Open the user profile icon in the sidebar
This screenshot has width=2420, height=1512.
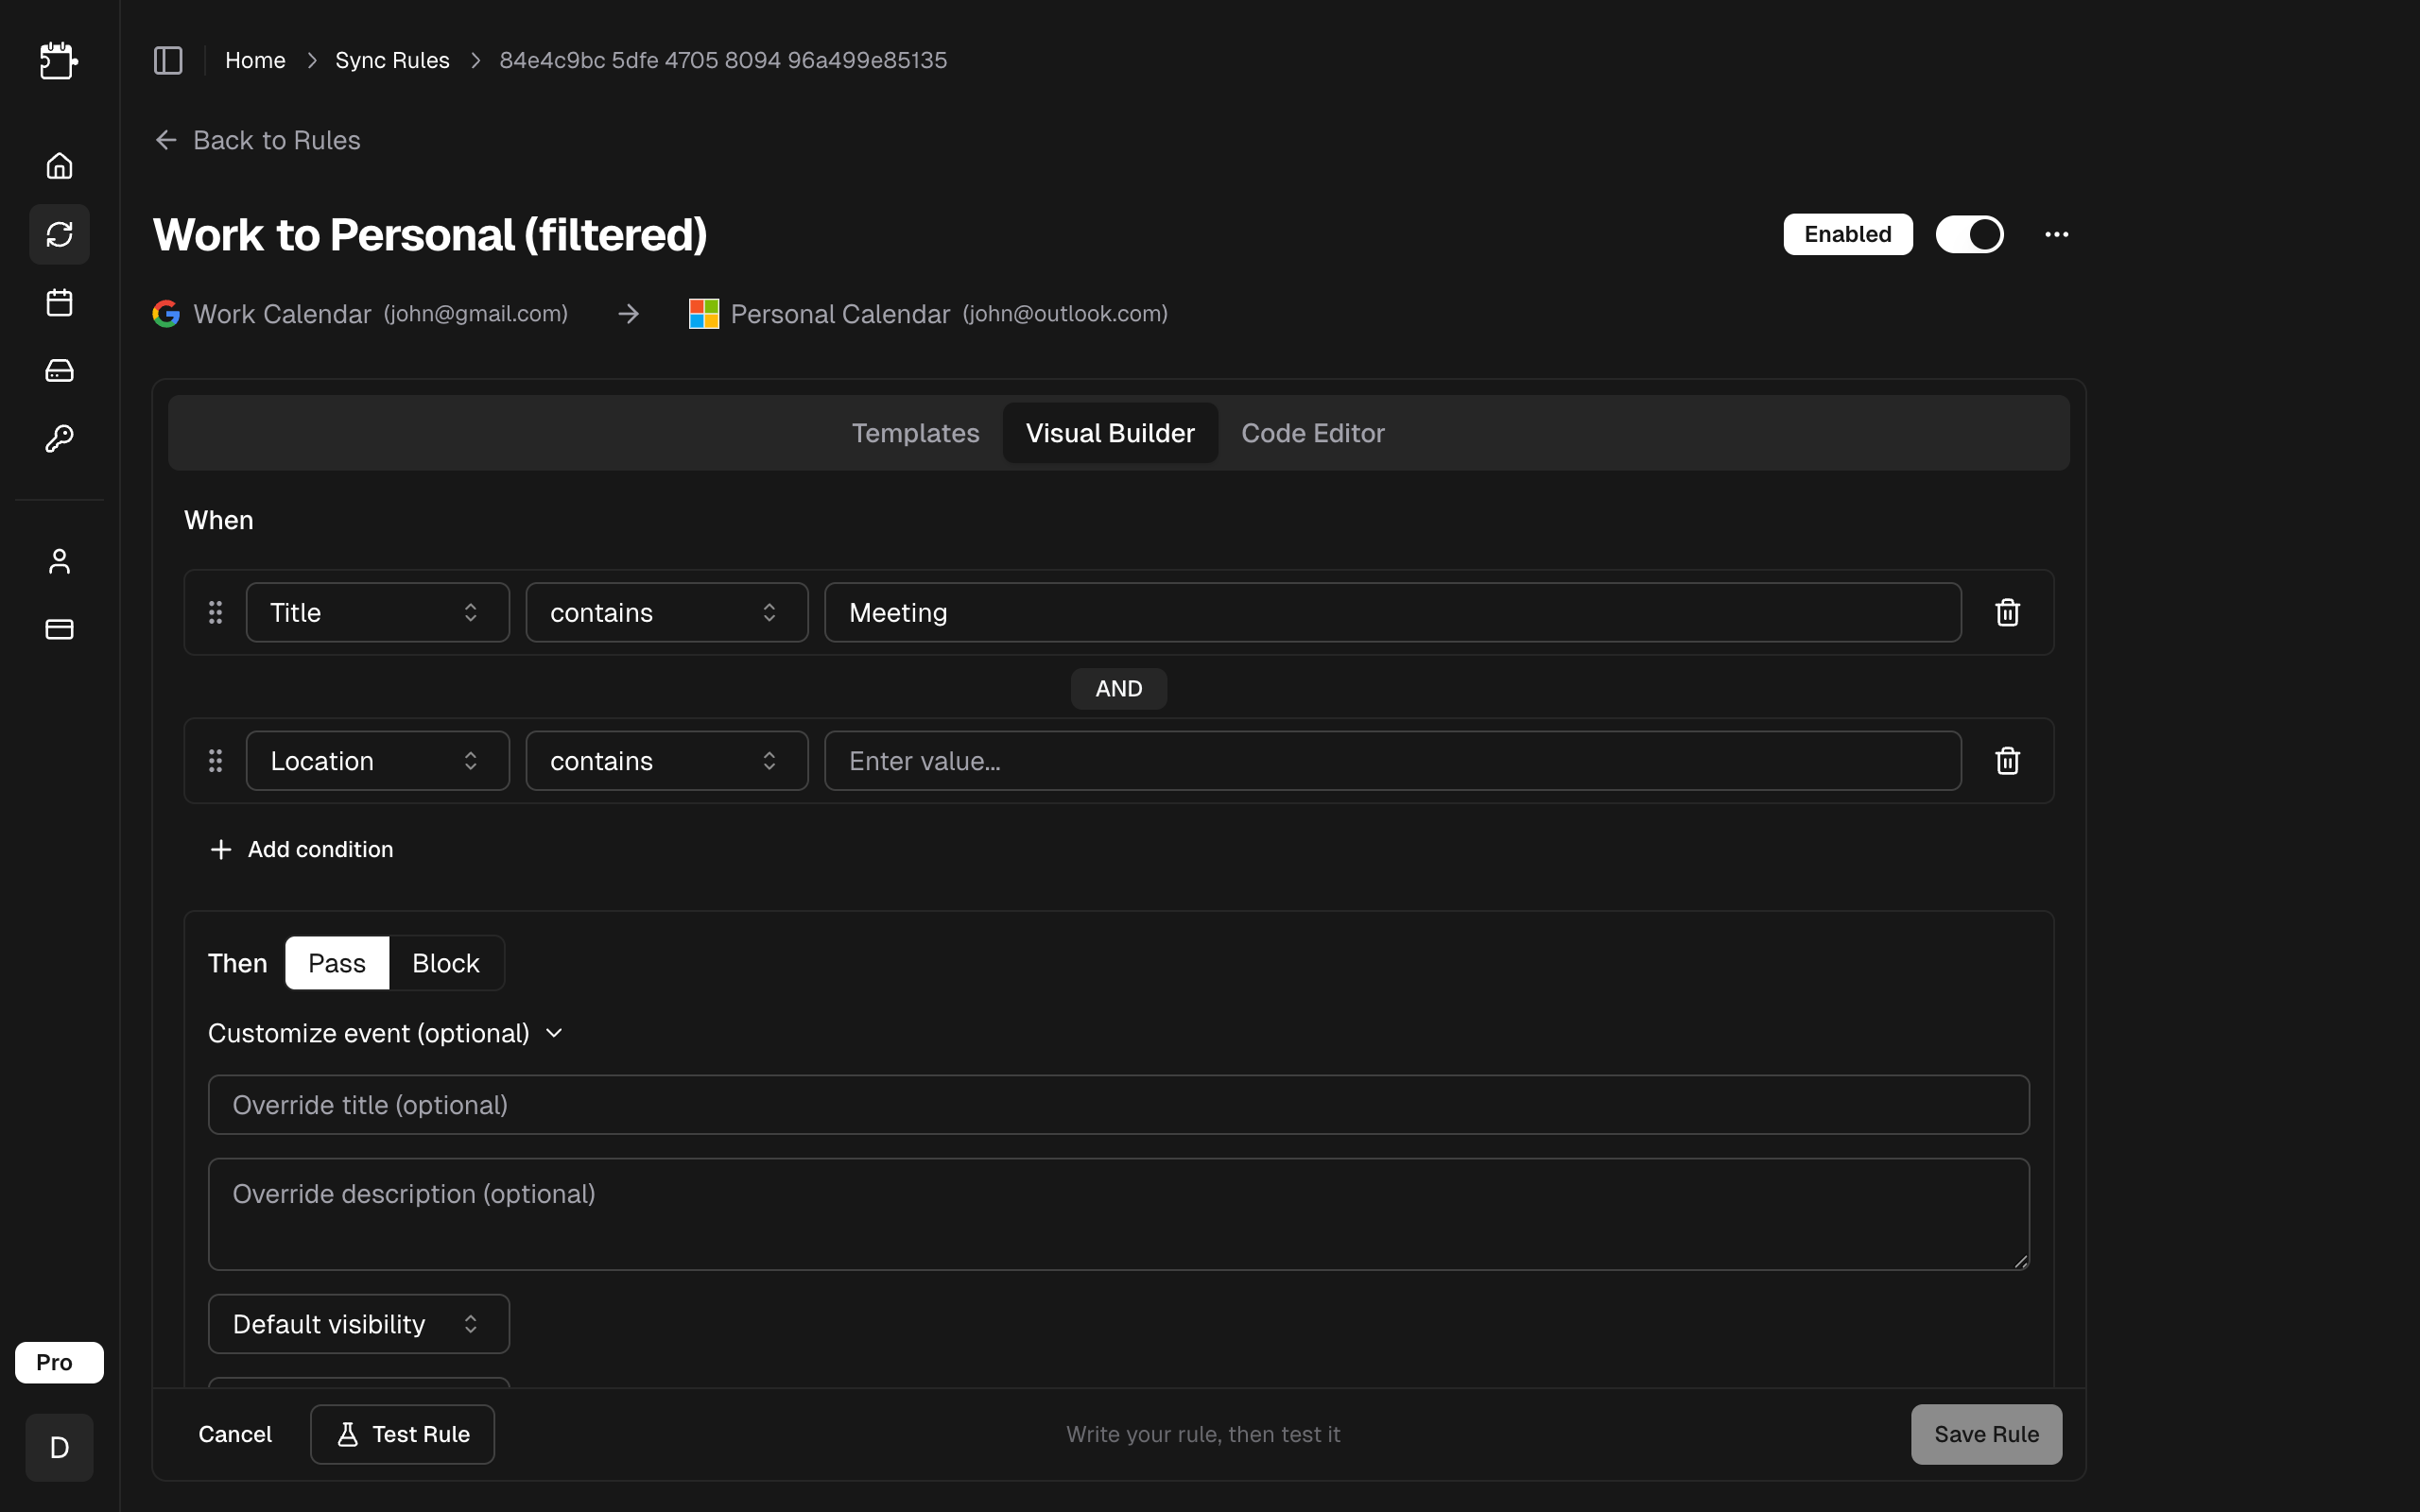[x=59, y=560]
